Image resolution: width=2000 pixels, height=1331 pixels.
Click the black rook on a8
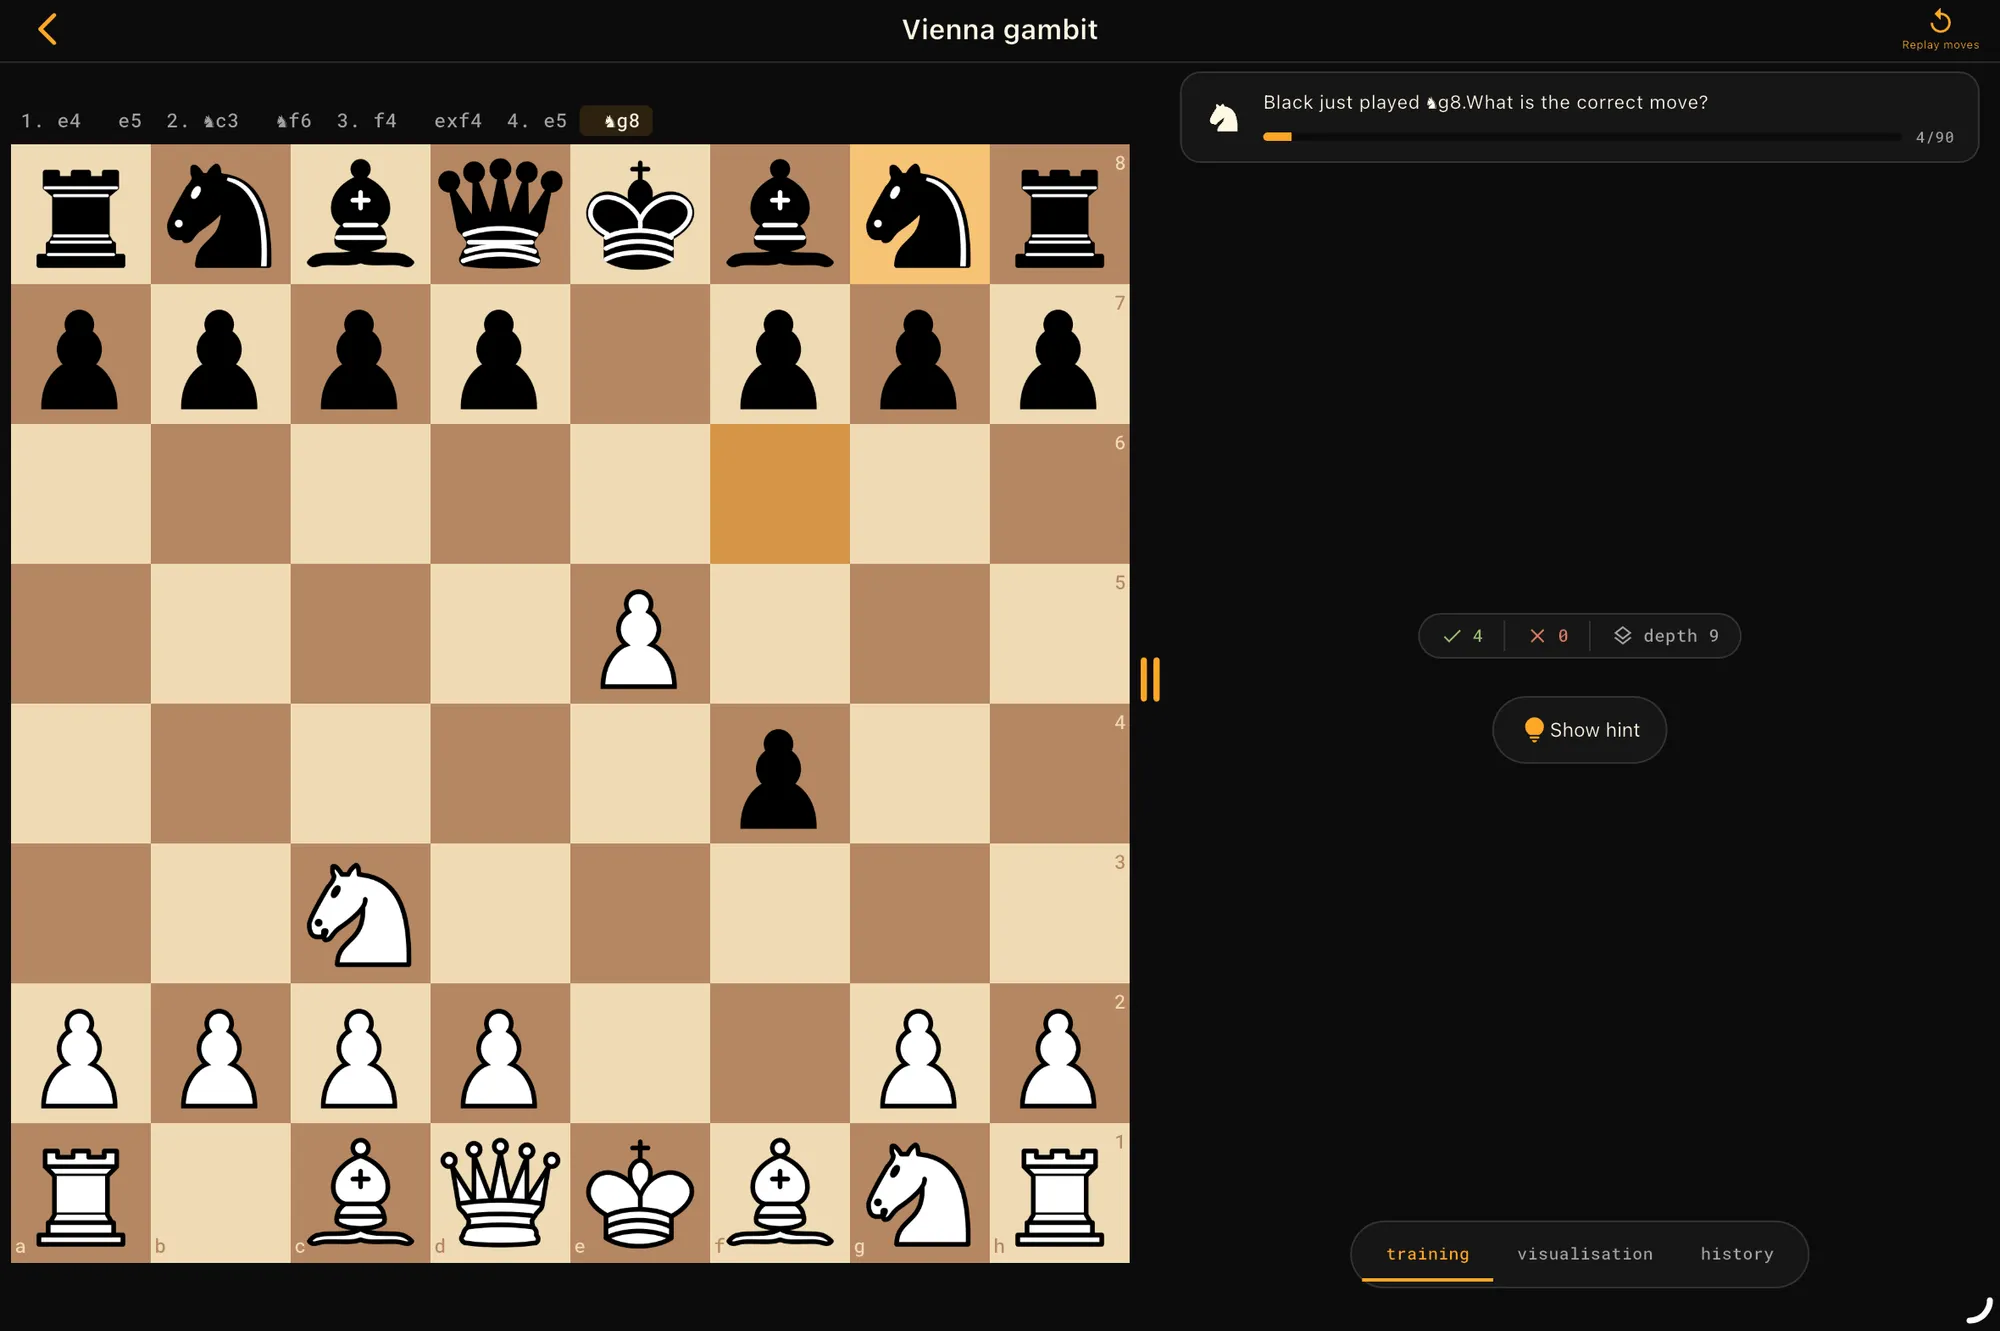[81, 219]
